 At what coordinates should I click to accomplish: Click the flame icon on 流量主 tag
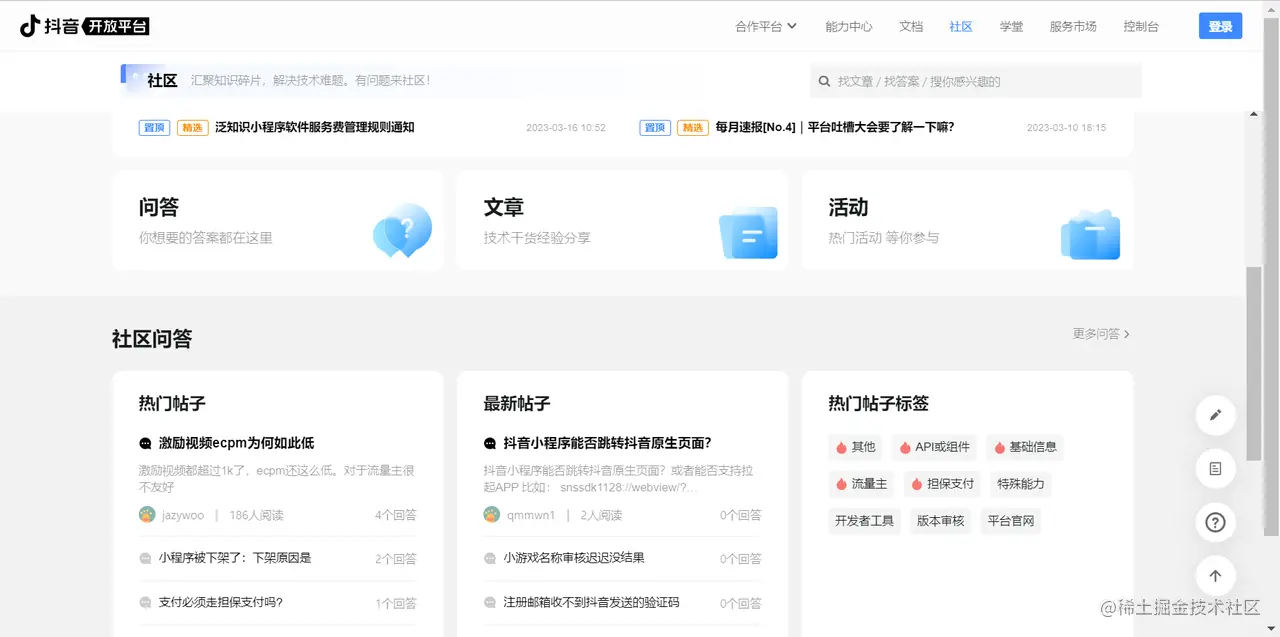point(841,484)
